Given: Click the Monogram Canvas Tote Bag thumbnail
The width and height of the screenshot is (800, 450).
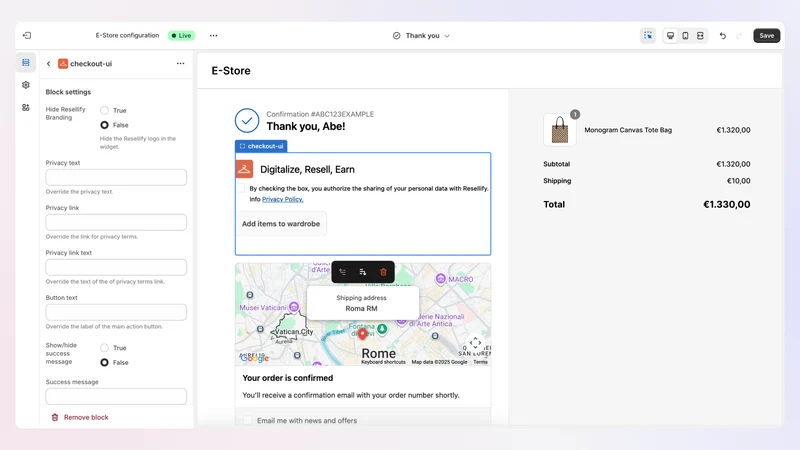Looking at the screenshot, I should [560, 130].
